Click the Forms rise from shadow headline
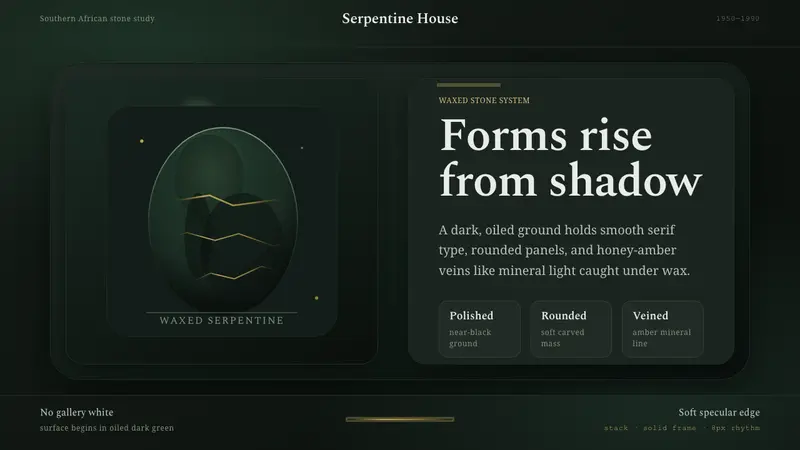800x450 pixels. pos(570,158)
